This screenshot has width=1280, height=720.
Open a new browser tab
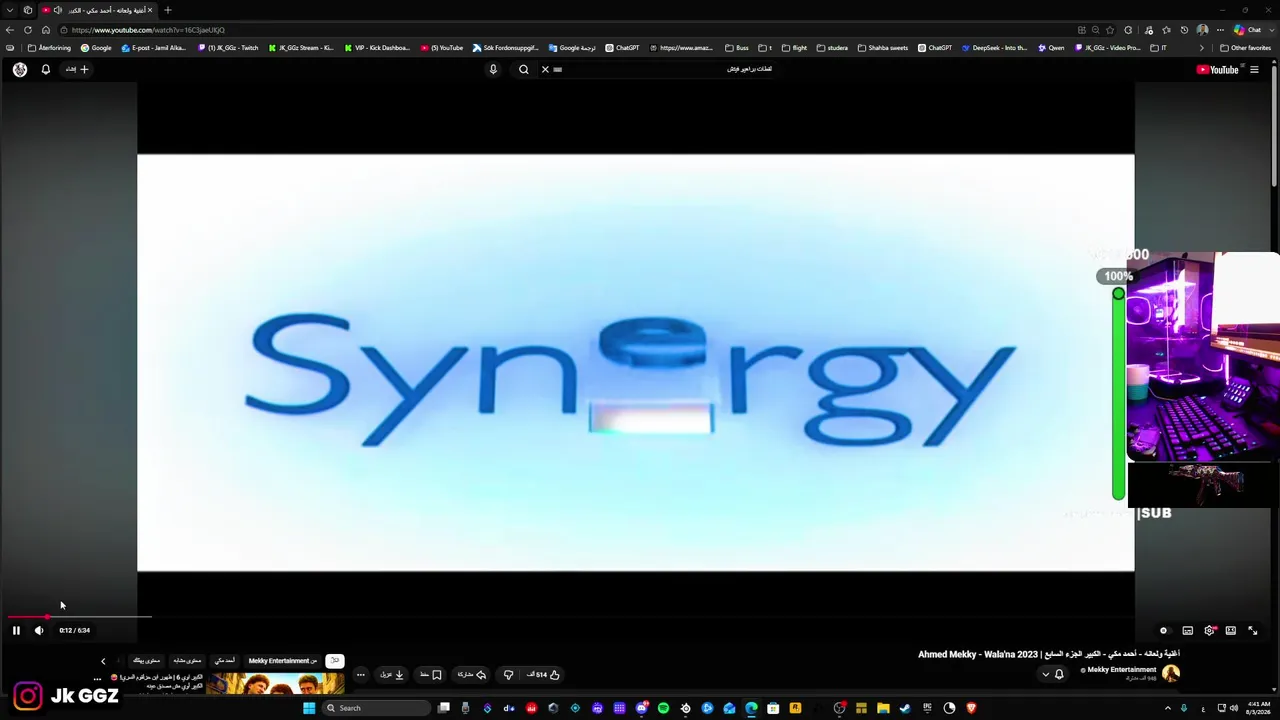click(167, 10)
